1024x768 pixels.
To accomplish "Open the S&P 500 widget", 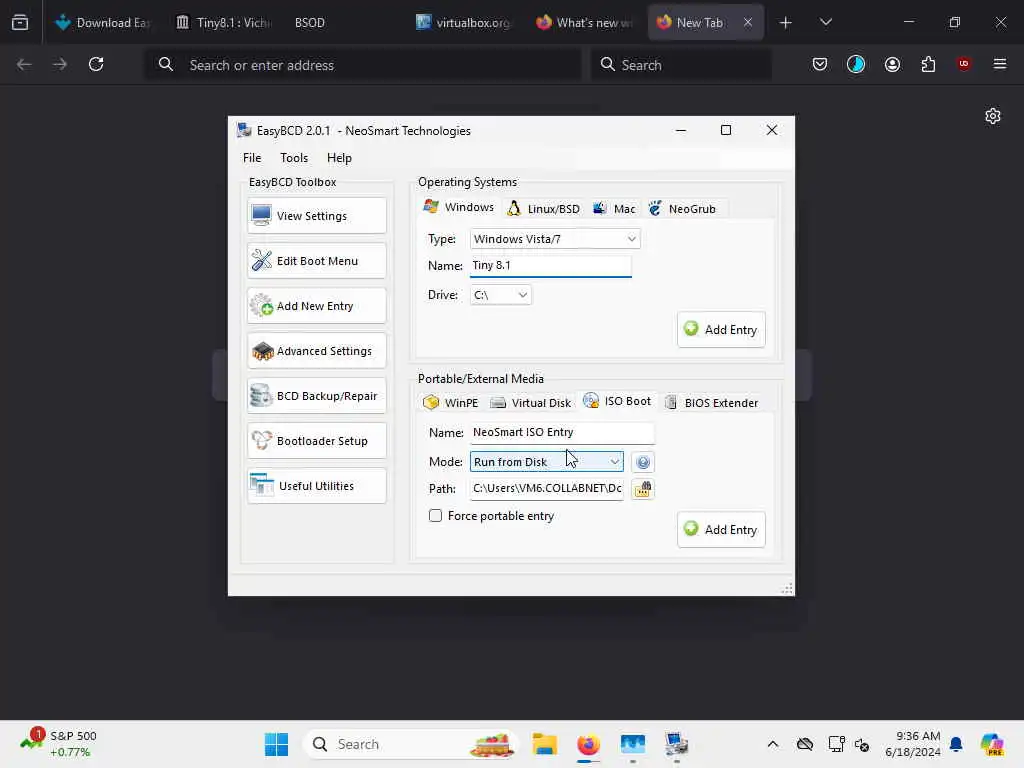I will (59, 744).
